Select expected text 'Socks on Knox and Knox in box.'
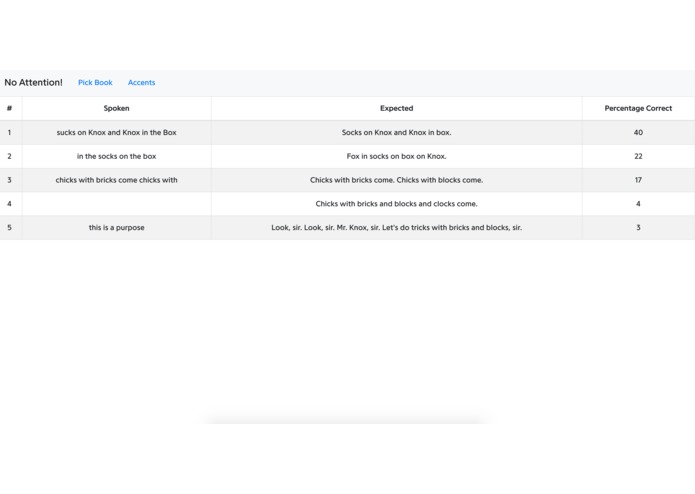Viewport: 695px width, 494px height. point(397,132)
